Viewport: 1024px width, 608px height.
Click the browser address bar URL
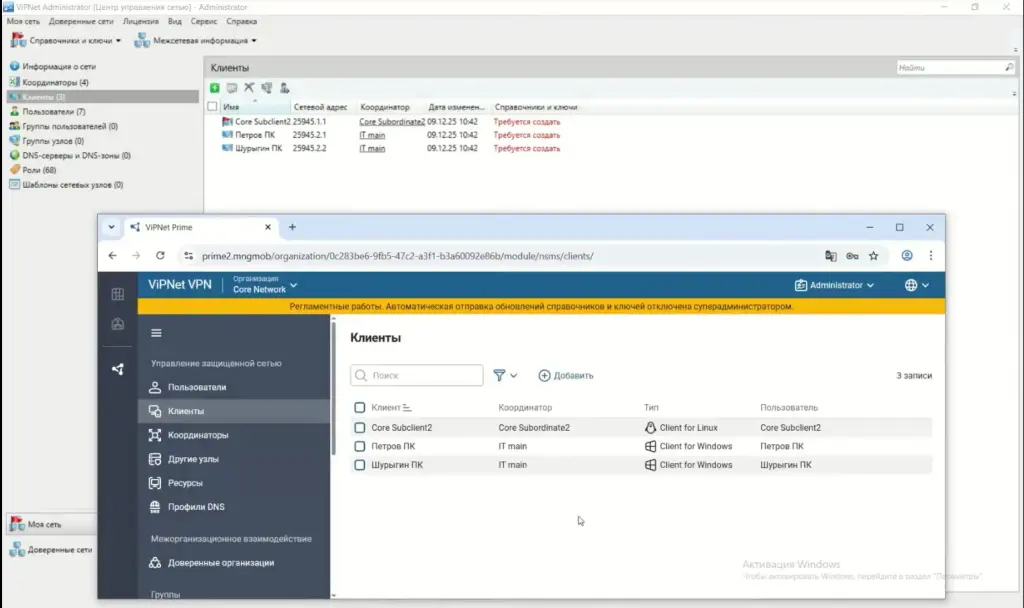[x=397, y=256]
